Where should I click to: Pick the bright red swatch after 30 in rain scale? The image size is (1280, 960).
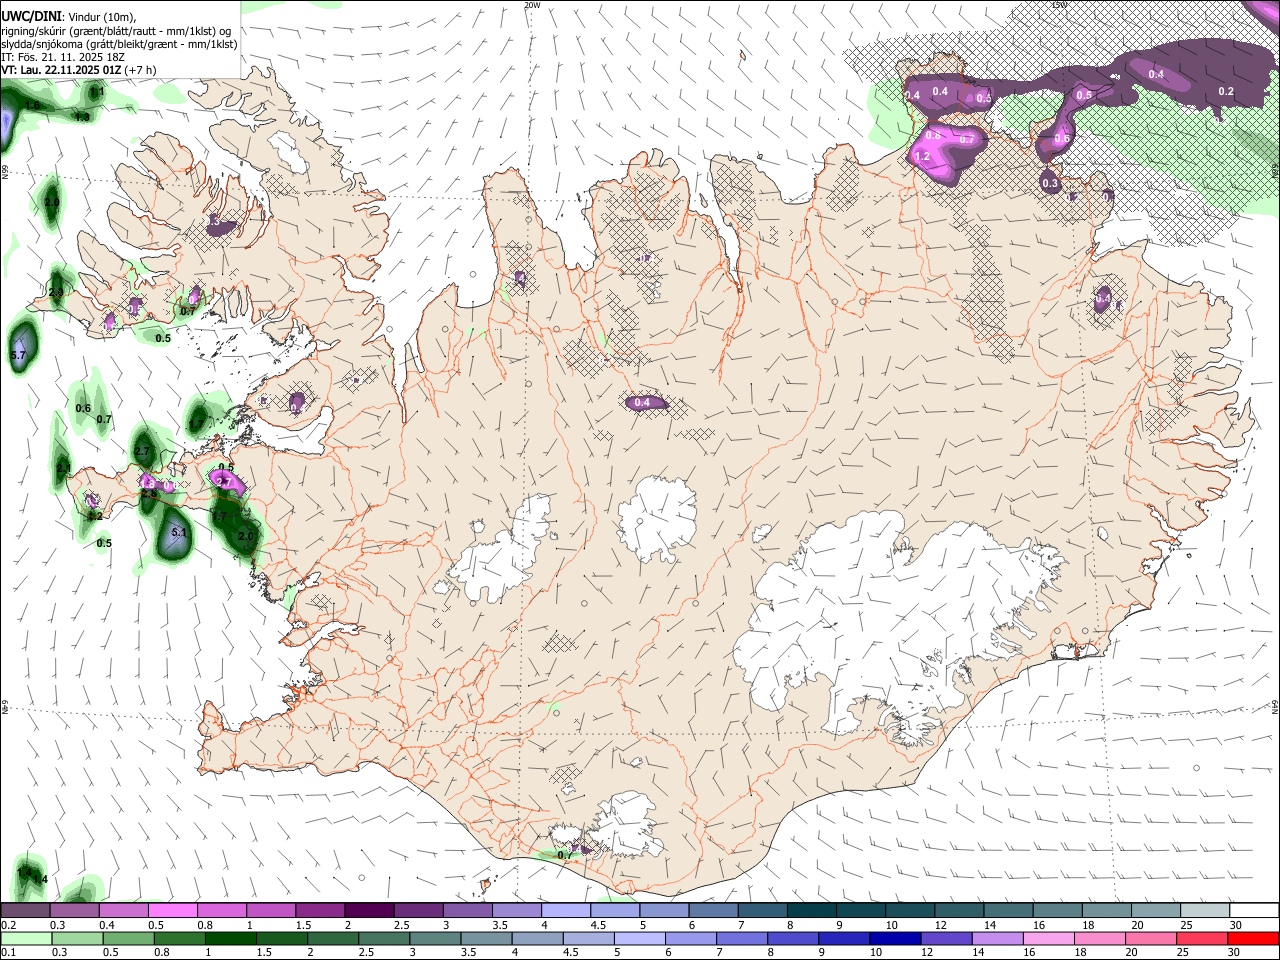(1252, 938)
